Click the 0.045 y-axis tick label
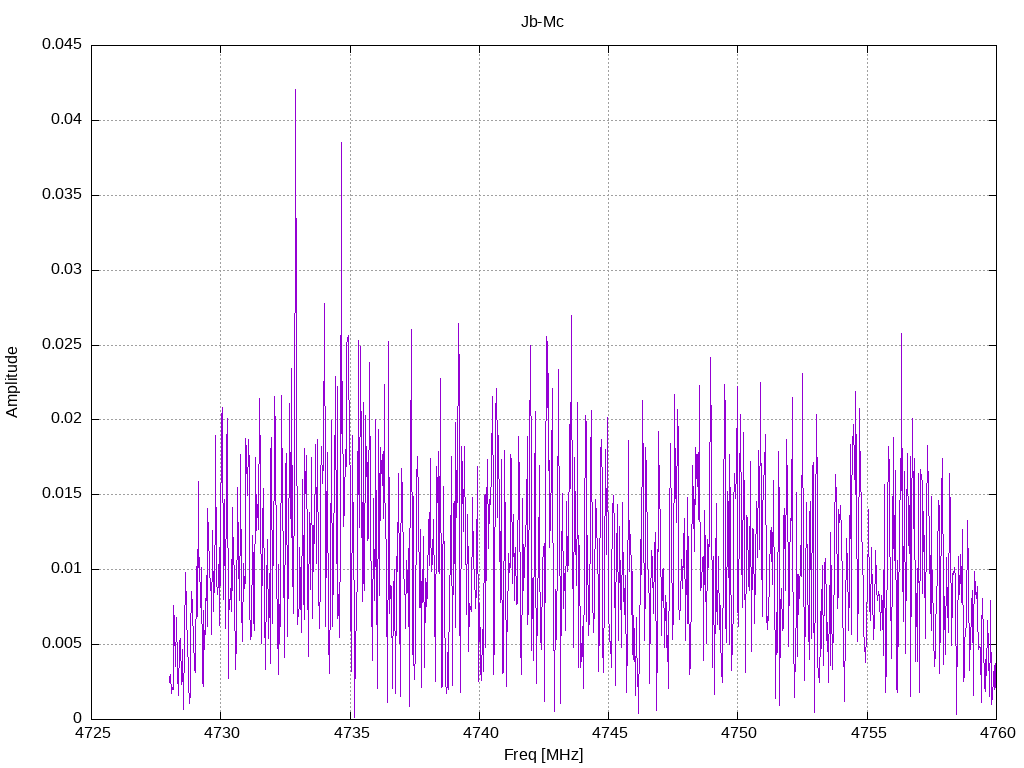Viewport: 1024px width, 768px height. [x=62, y=44]
